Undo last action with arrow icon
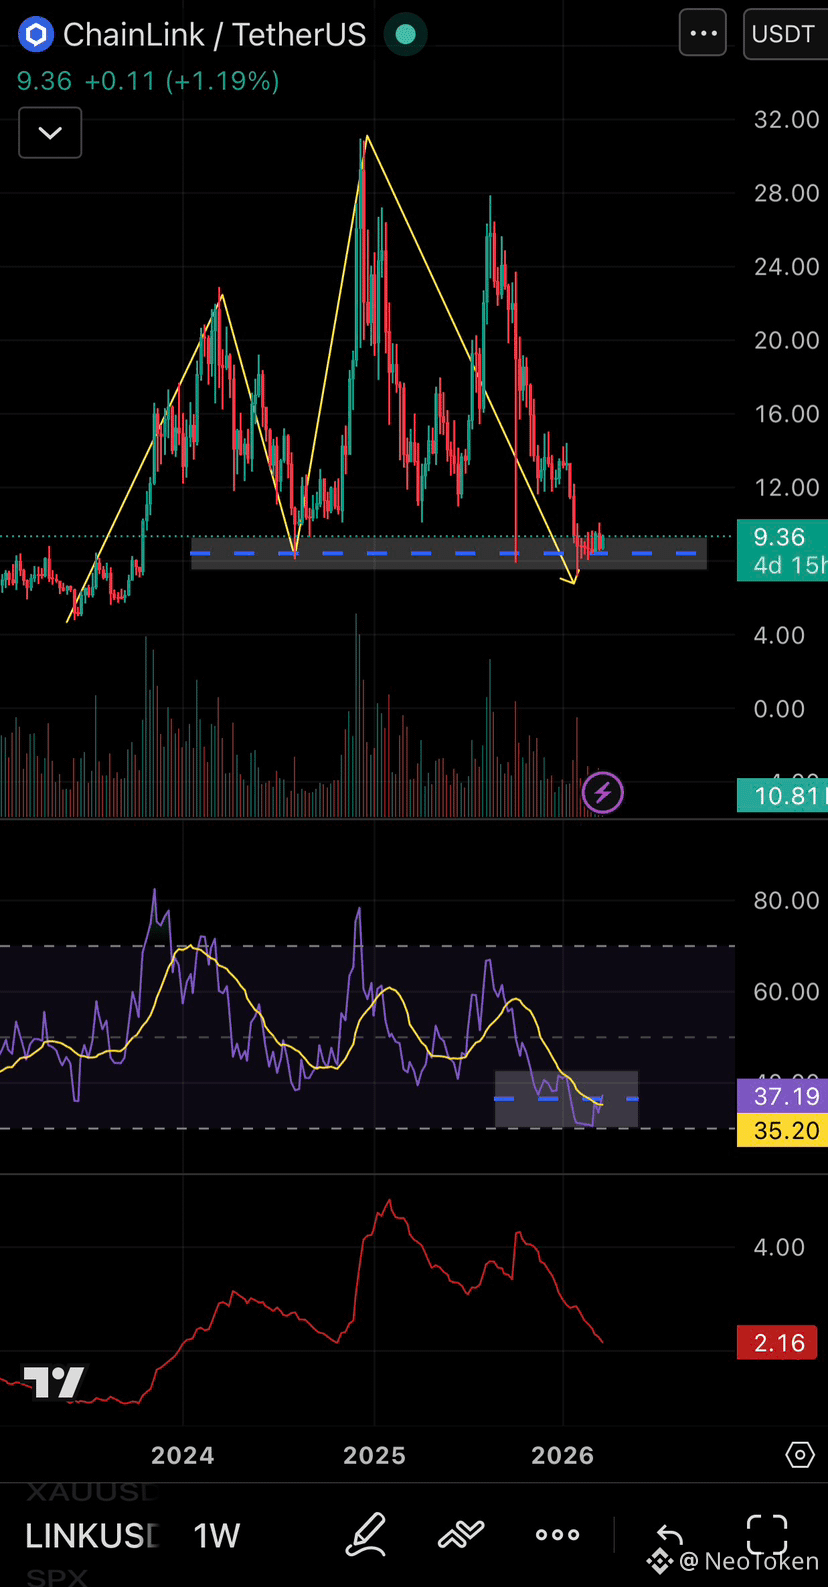 [x=669, y=1536]
